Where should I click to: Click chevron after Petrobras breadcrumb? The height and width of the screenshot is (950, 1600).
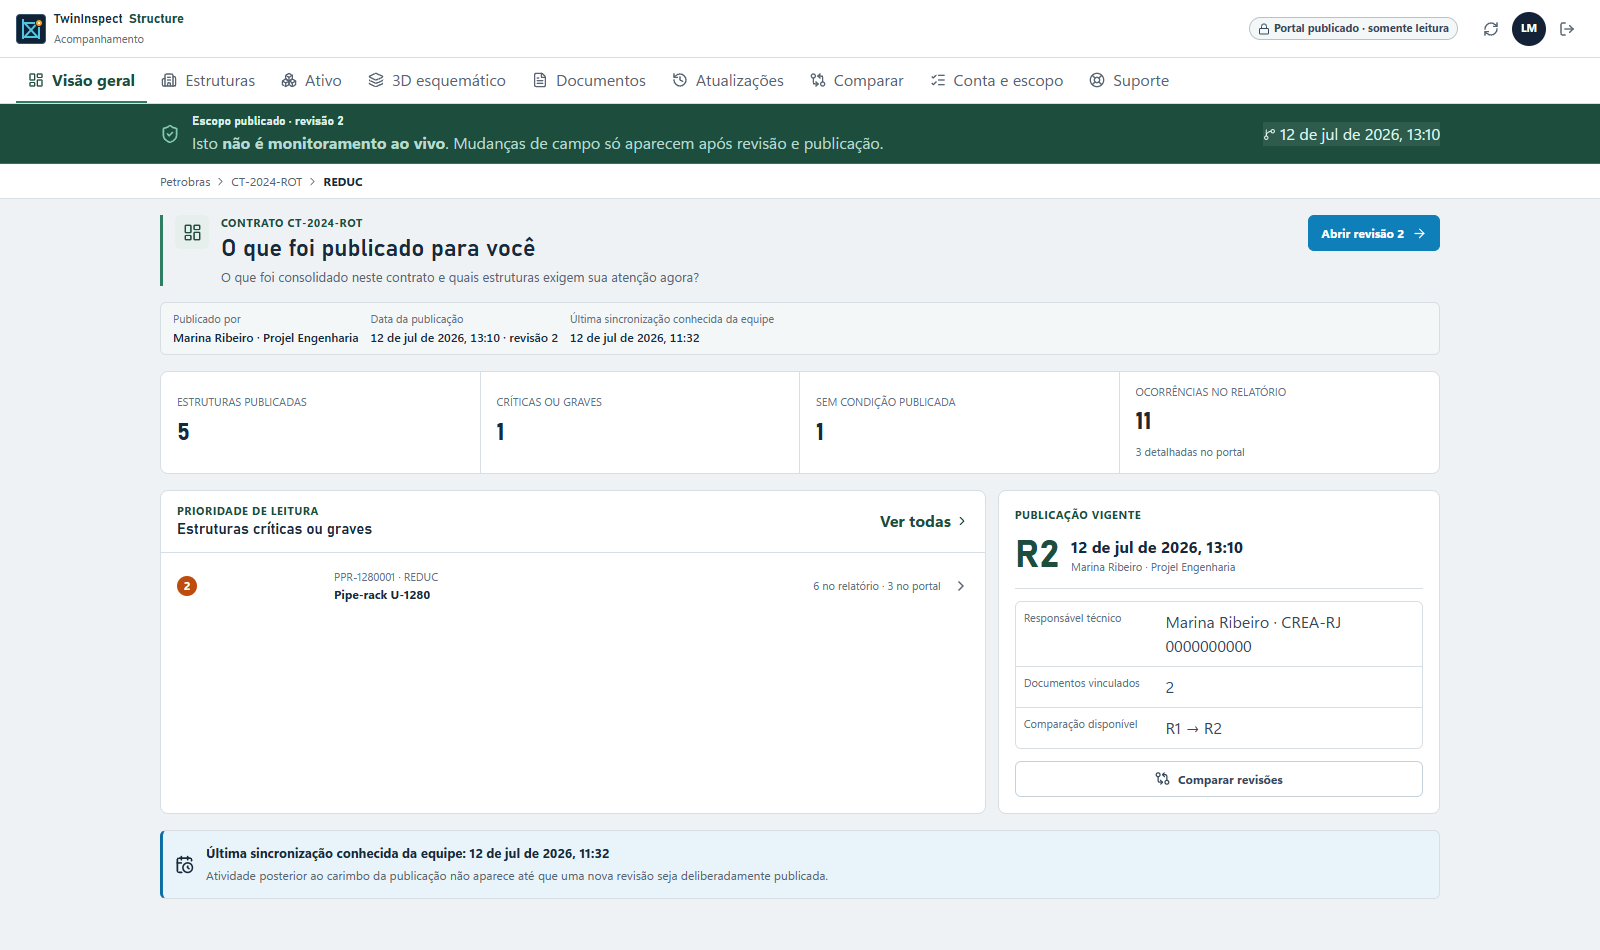coord(221,182)
